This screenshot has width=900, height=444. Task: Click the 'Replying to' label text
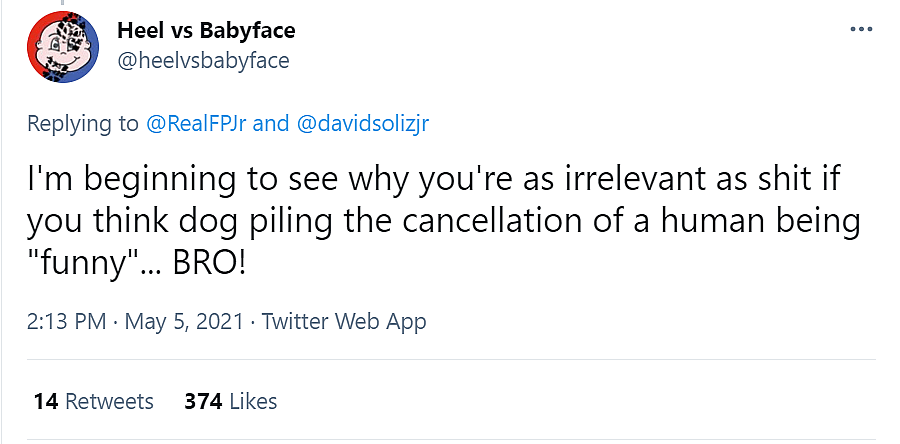(82, 124)
